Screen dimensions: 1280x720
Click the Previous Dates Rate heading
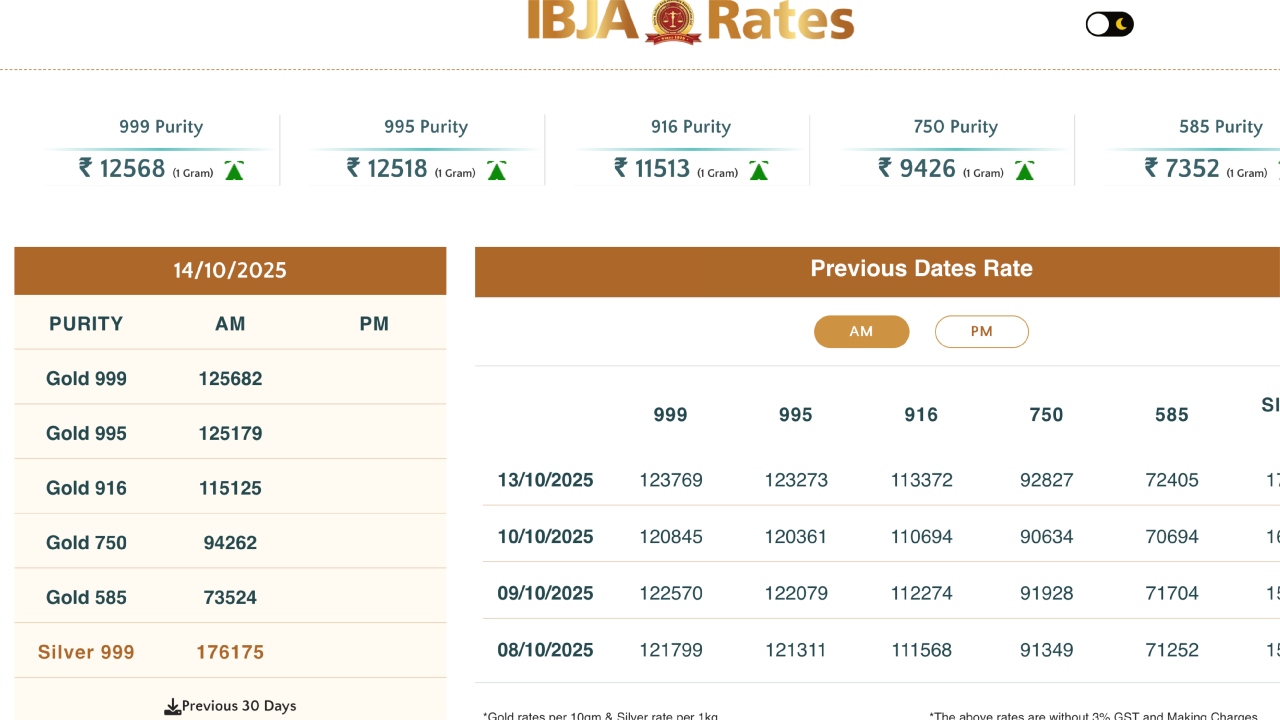coord(921,268)
